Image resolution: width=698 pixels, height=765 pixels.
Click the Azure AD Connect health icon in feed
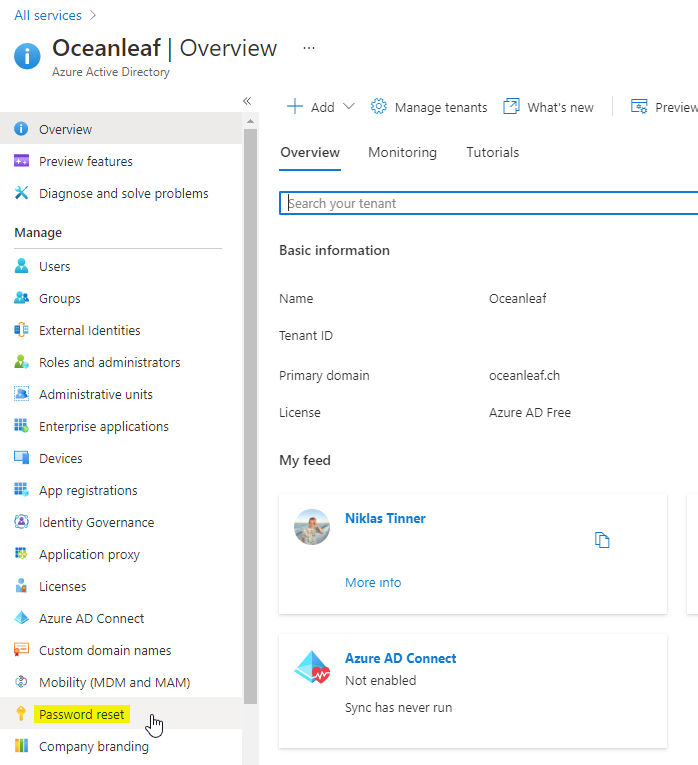(x=312, y=667)
